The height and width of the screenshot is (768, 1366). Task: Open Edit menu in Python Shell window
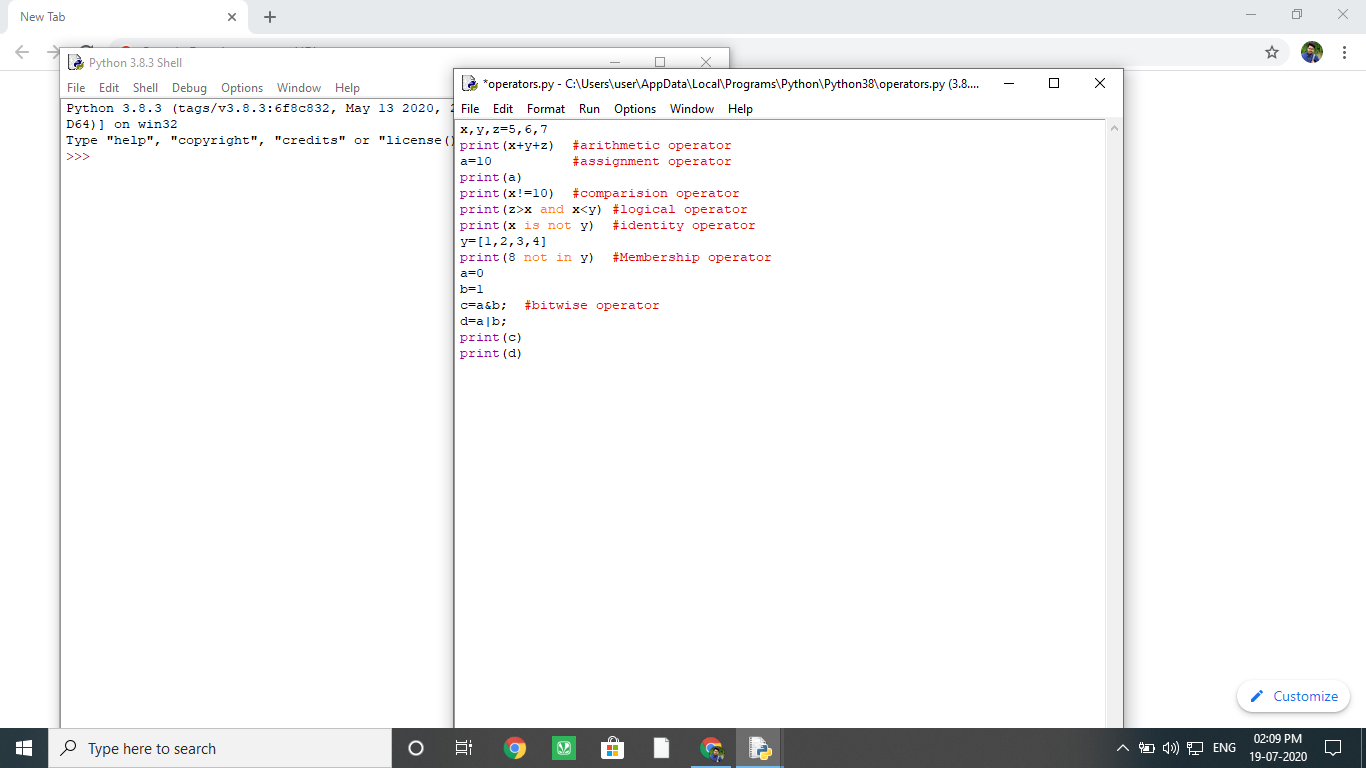pyautogui.click(x=109, y=88)
